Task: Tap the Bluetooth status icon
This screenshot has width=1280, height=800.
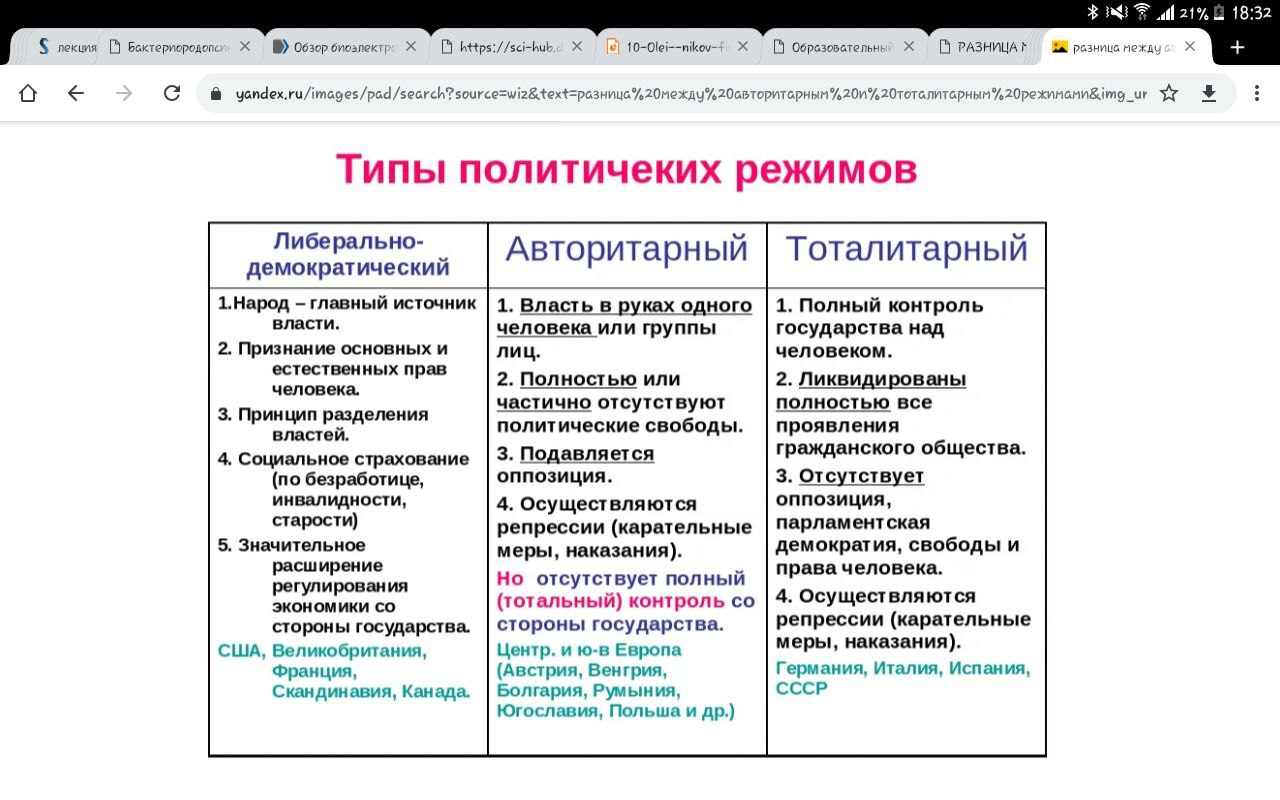Action: tap(1092, 13)
